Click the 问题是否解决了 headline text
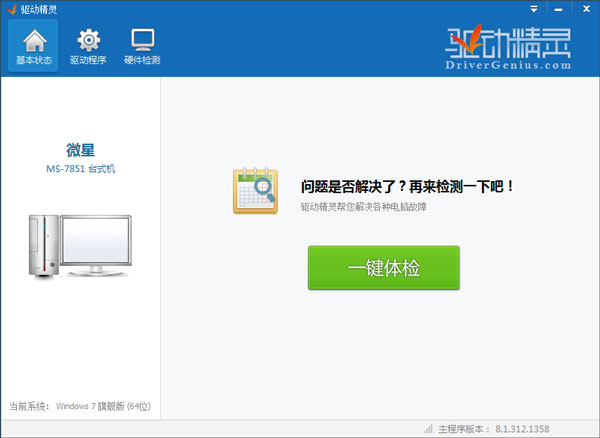This screenshot has width=600, height=438. click(x=408, y=186)
